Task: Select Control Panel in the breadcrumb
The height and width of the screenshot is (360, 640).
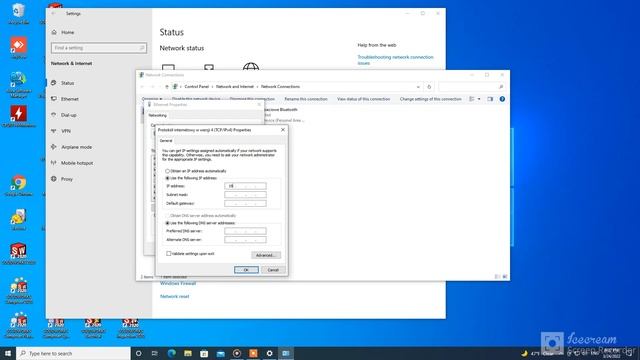Action: coord(196,87)
